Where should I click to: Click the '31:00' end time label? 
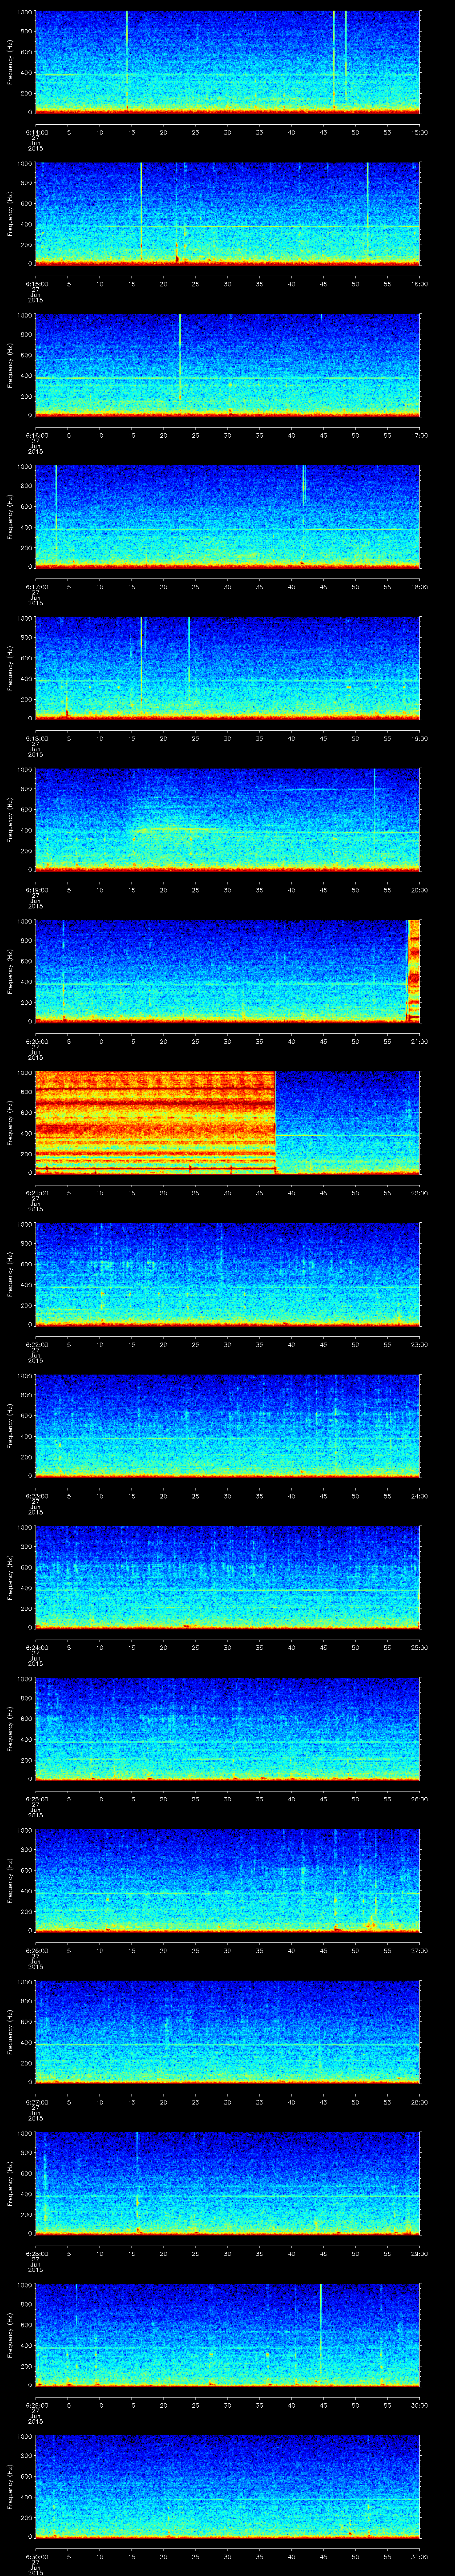click(420, 2557)
